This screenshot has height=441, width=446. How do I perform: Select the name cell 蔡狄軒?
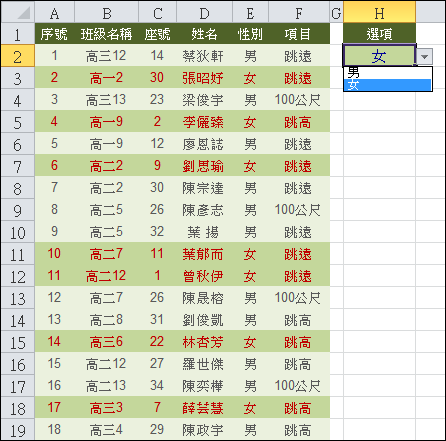tap(204, 56)
